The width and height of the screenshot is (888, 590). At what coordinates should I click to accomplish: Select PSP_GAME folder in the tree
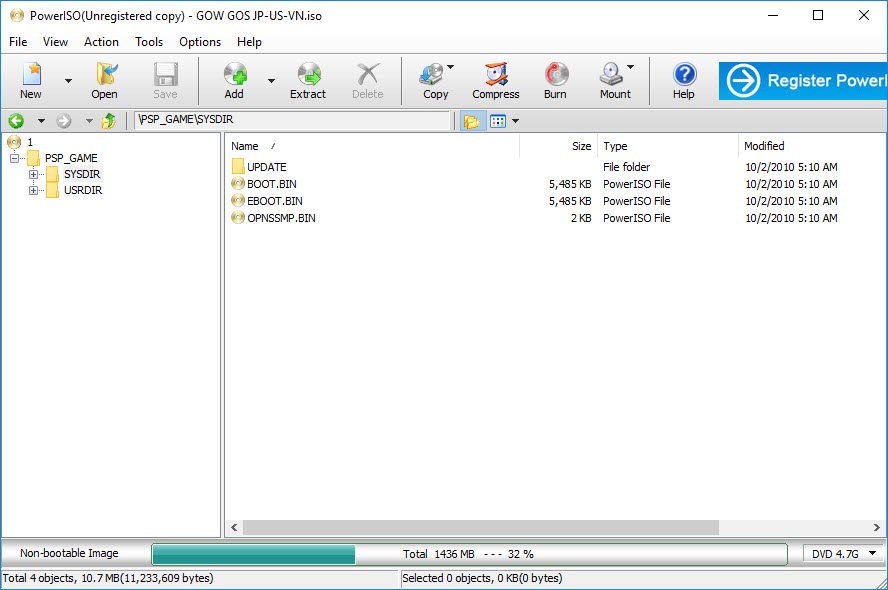tap(71, 158)
